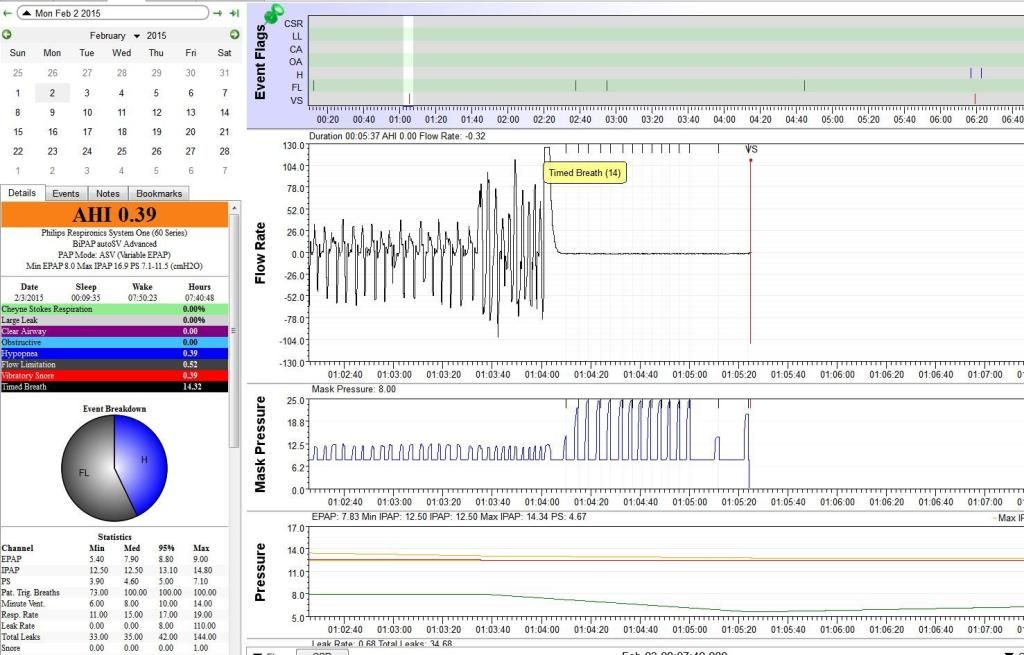1024x655 pixels.
Task: Show next month in calendar
Action: click(235, 35)
